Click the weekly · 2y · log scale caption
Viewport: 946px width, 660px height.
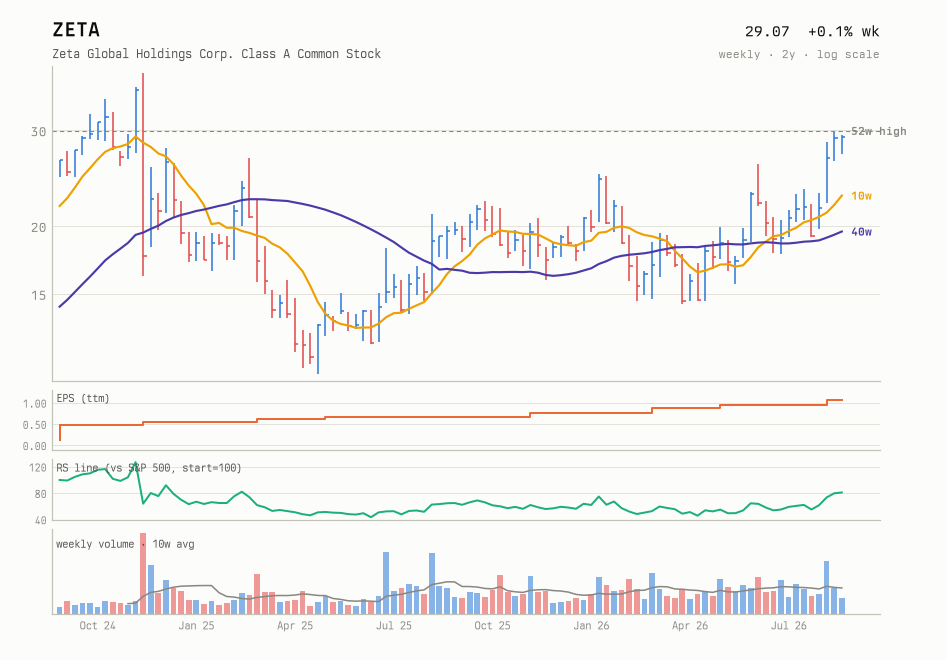pos(799,54)
